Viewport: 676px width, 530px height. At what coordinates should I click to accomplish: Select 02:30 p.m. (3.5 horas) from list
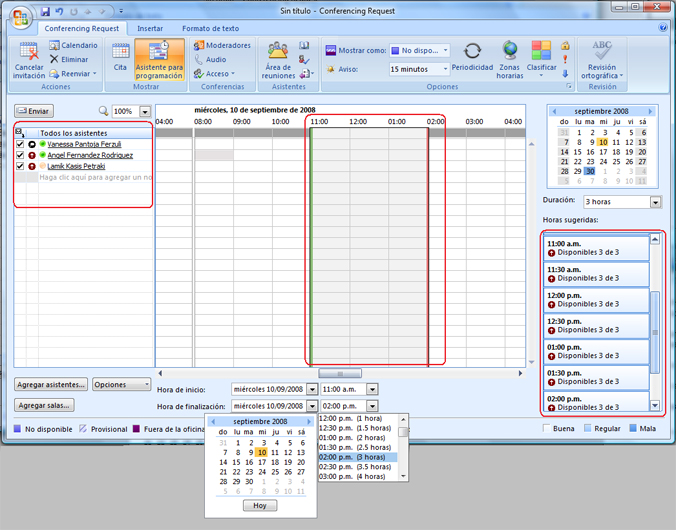coord(358,467)
